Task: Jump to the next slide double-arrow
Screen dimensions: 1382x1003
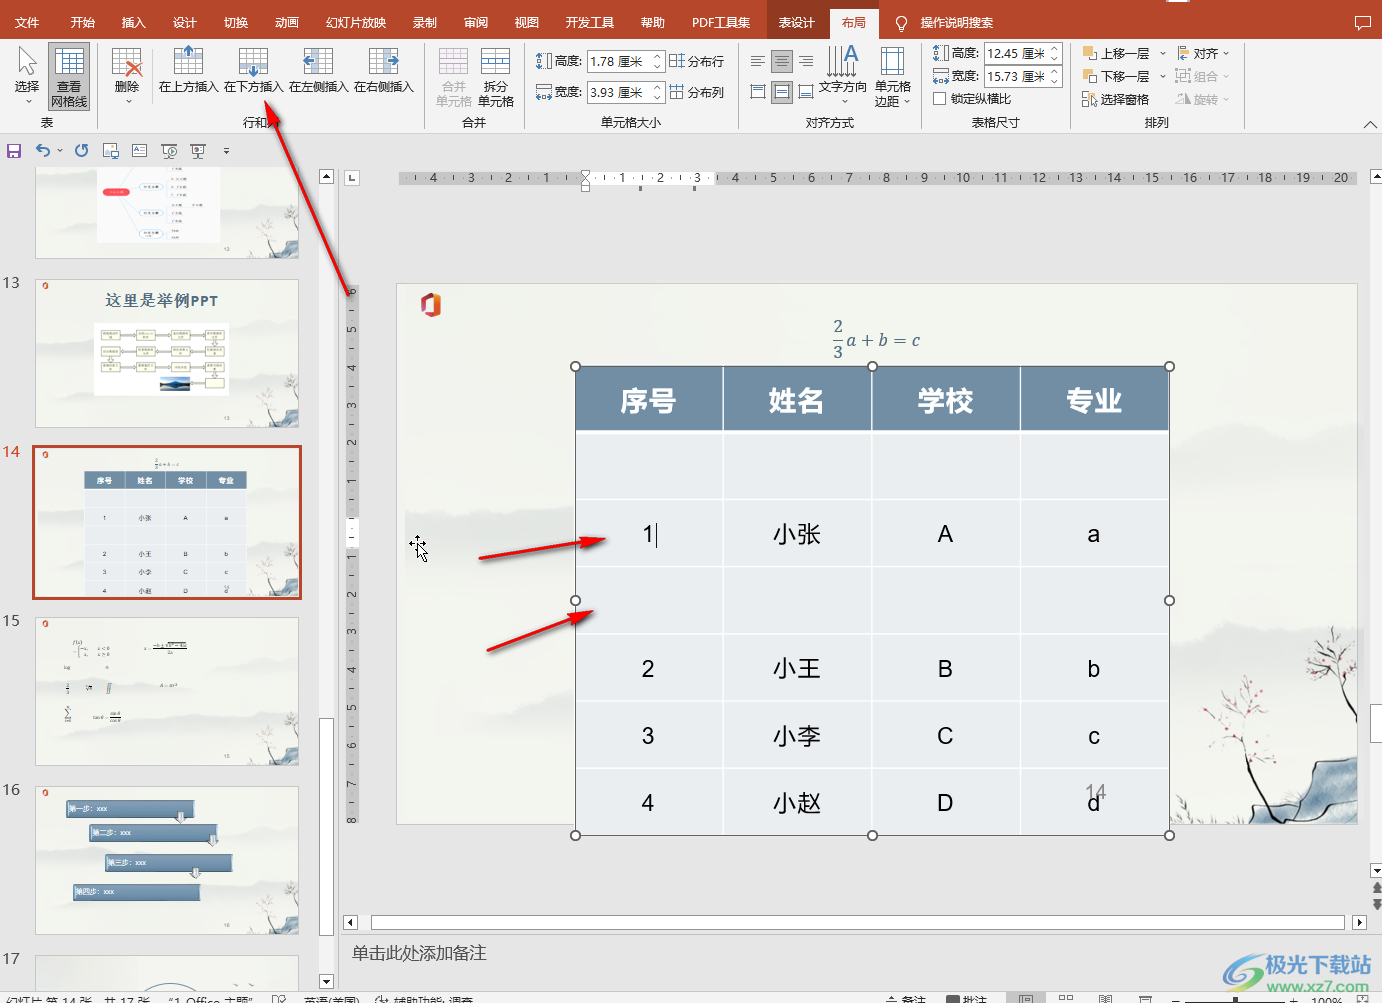Action: point(1376,903)
